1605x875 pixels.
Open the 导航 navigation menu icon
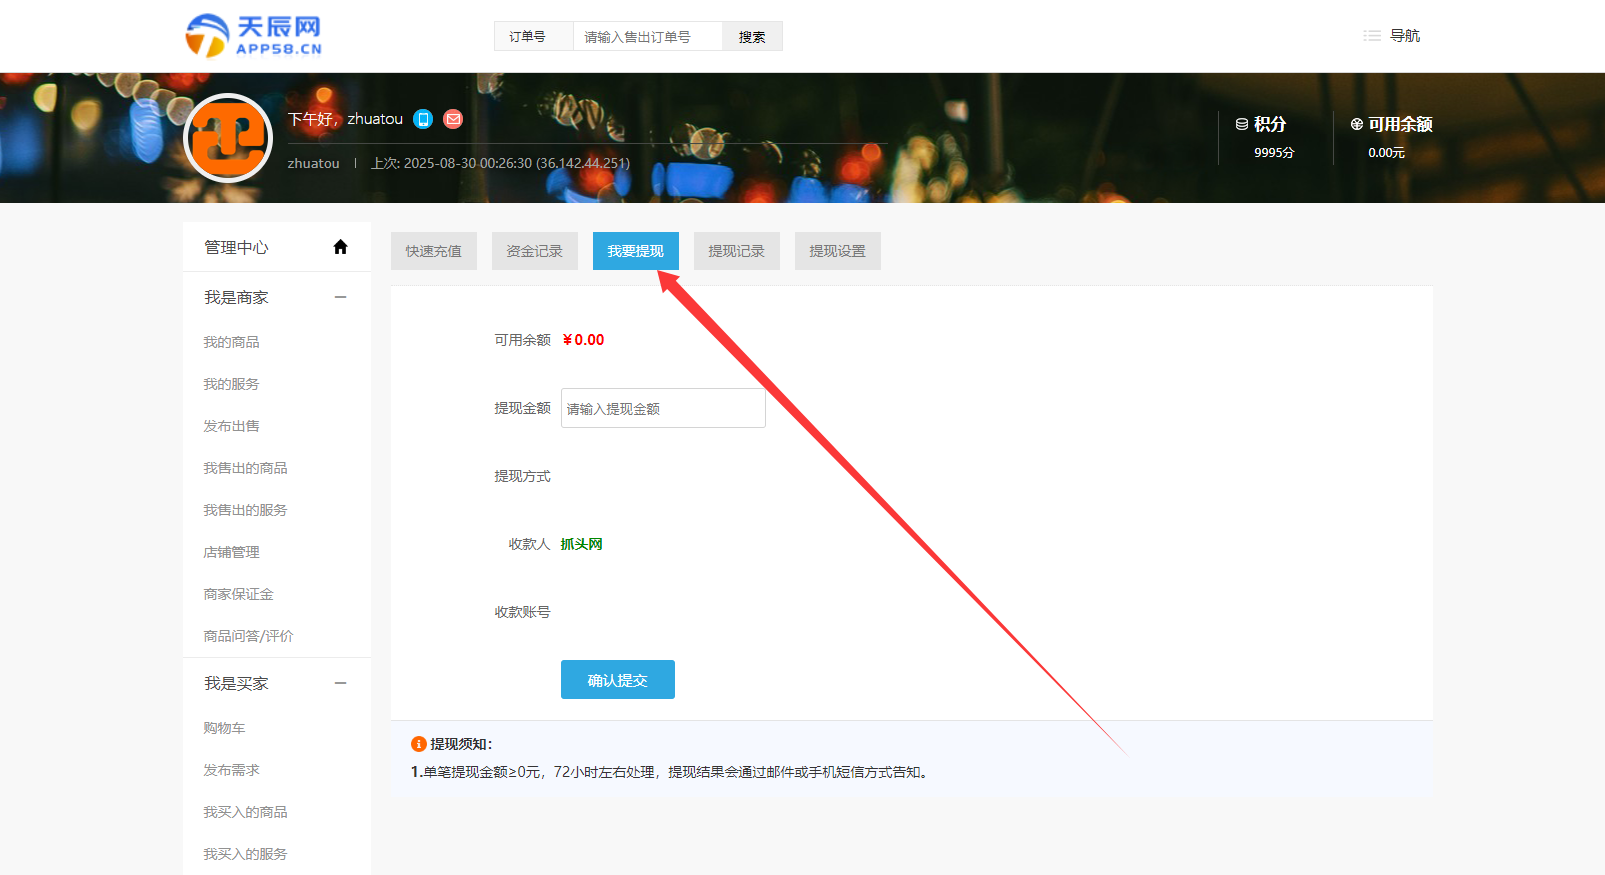coord(1372,36)
